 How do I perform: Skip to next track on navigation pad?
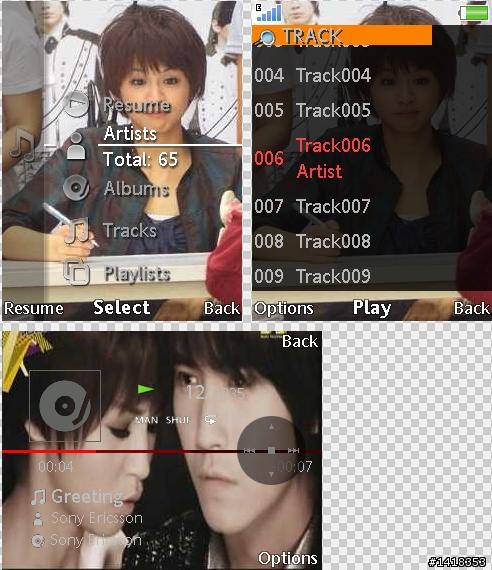click(x=293, y=451)
